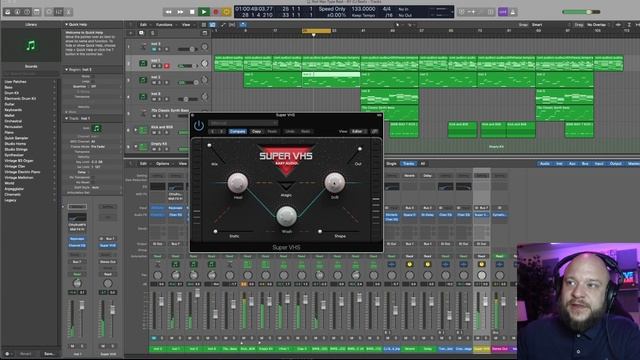Open the Editors scissors button
The height and width of the screenshot is (360, 640).
[x=69, y=12]
